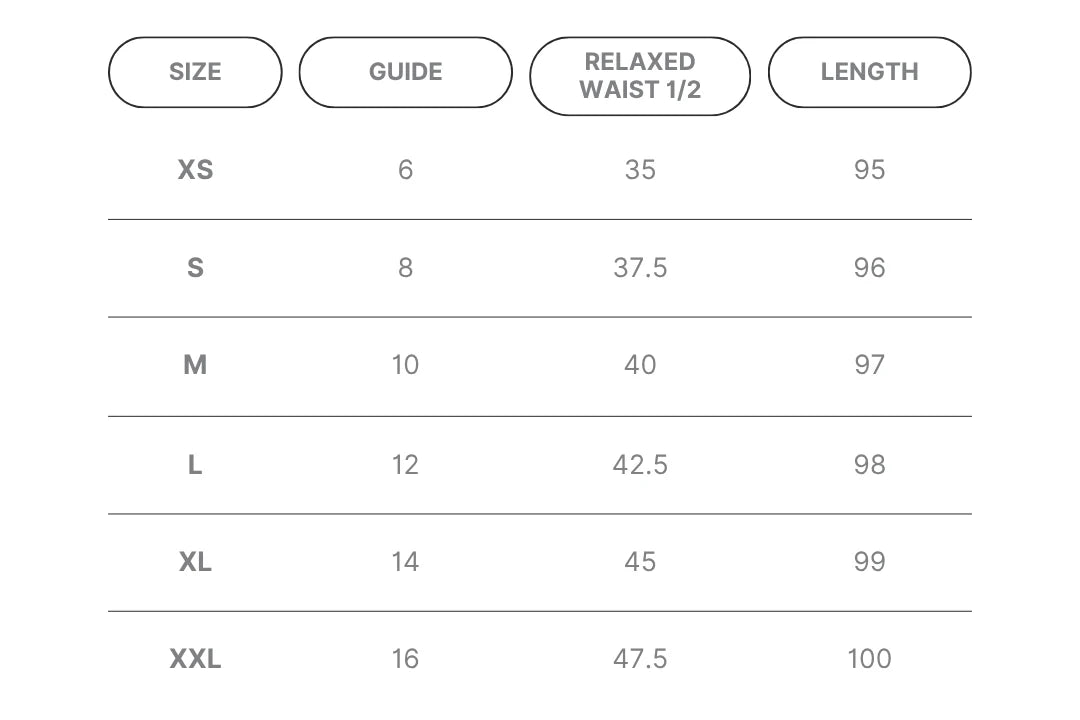Viewport: 1080px width, 720px height.
Task: Click guide value 16 in XXL row
Action: pos(406,659)
